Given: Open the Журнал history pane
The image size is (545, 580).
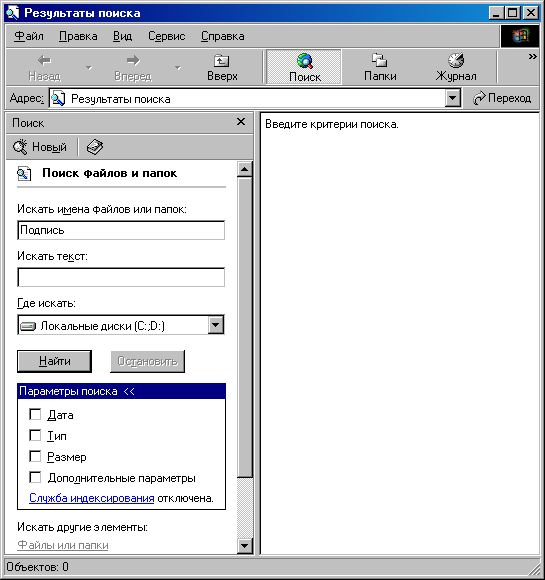Looking at the screenshot, I should pyautogui.click(x=456, y=67).
